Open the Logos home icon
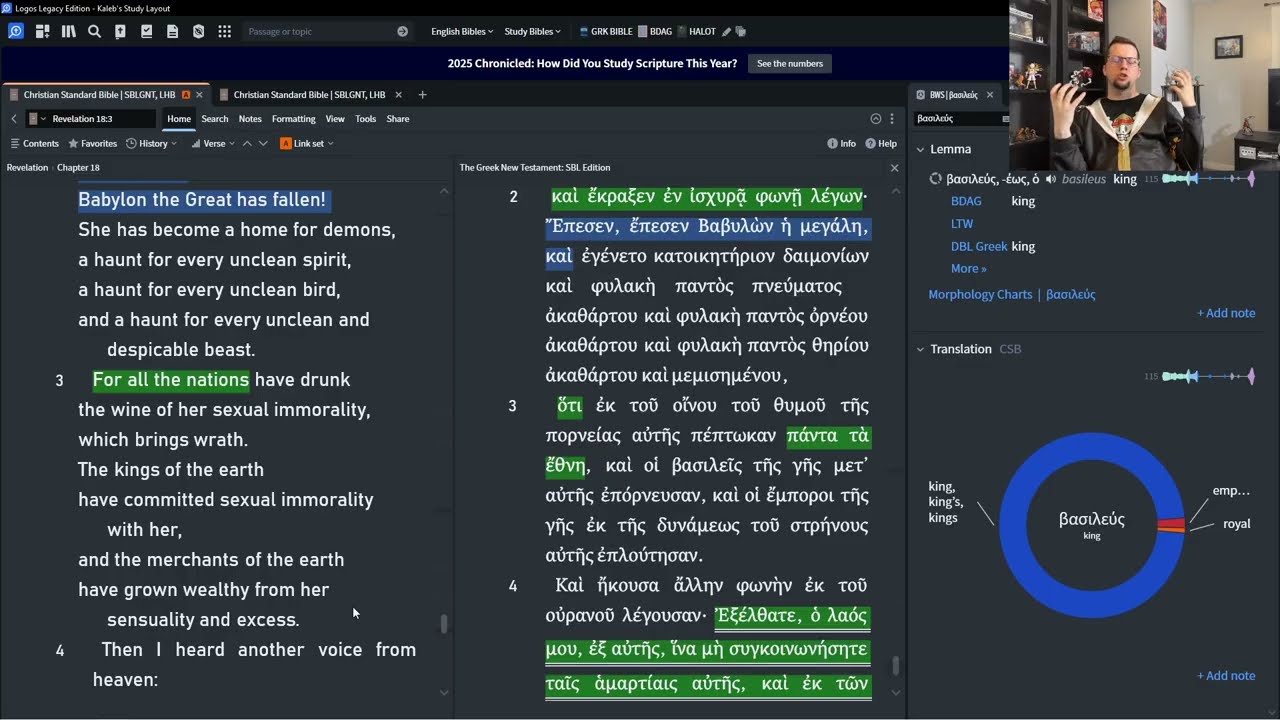Image resolution: width=1280 pixels, height=720 pixels. (16, 31)
